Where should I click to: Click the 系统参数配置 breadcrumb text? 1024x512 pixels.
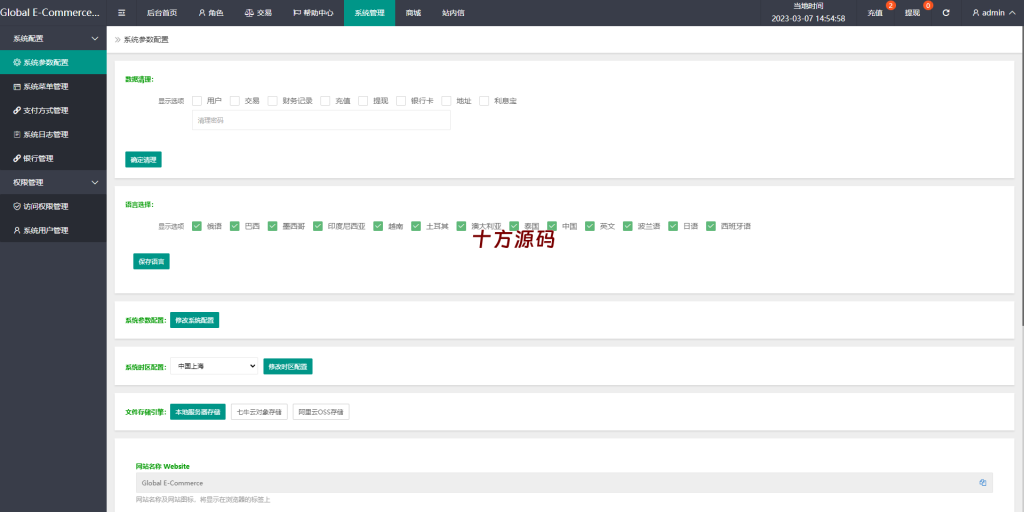146,40
